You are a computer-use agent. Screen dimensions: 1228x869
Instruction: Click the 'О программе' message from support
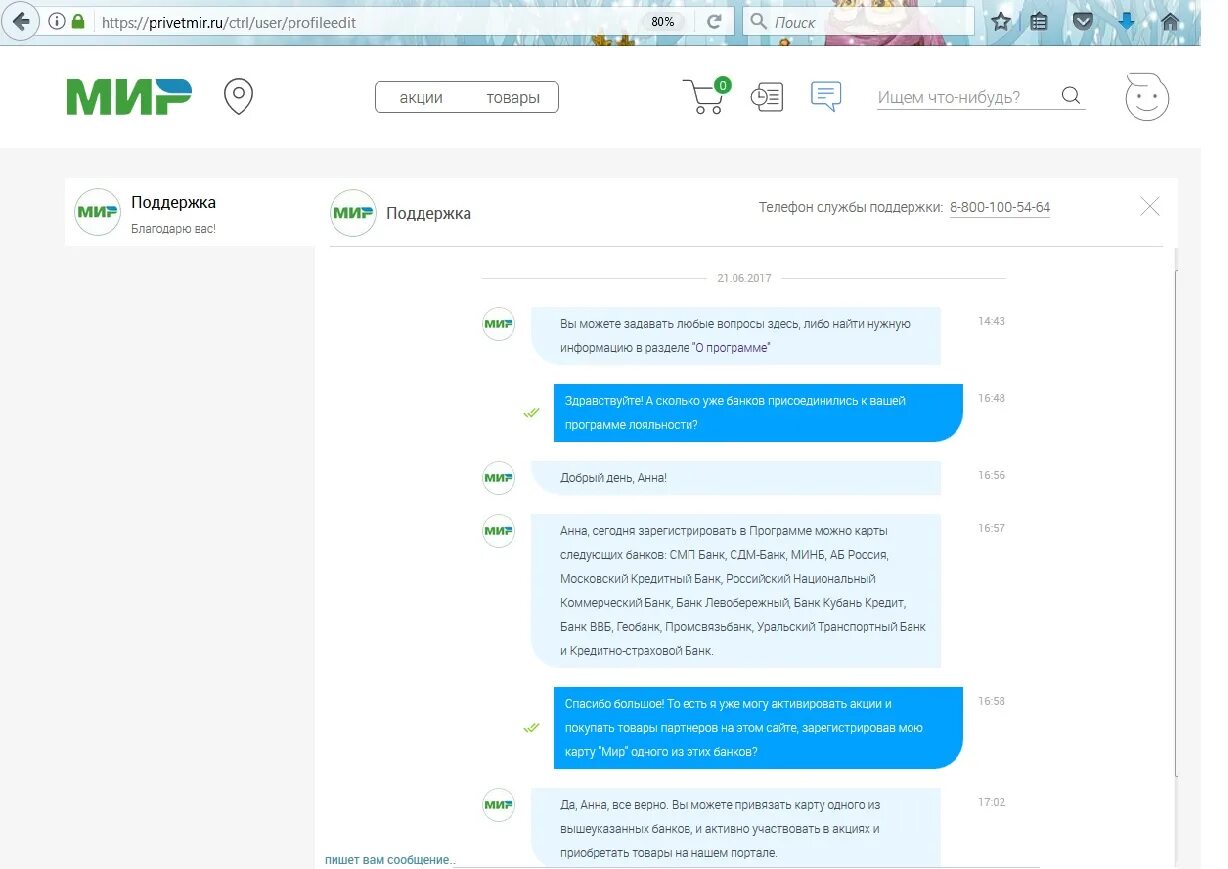[x=736, y=336]
